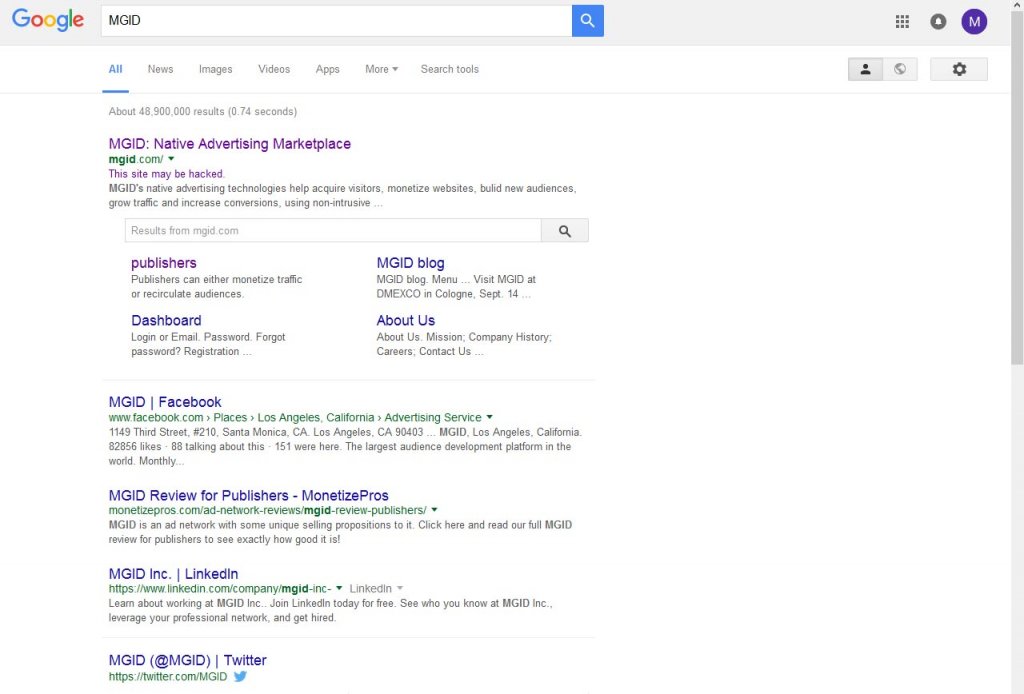
Task: Click the Twitter bird icon
Action: pos(240,676)
